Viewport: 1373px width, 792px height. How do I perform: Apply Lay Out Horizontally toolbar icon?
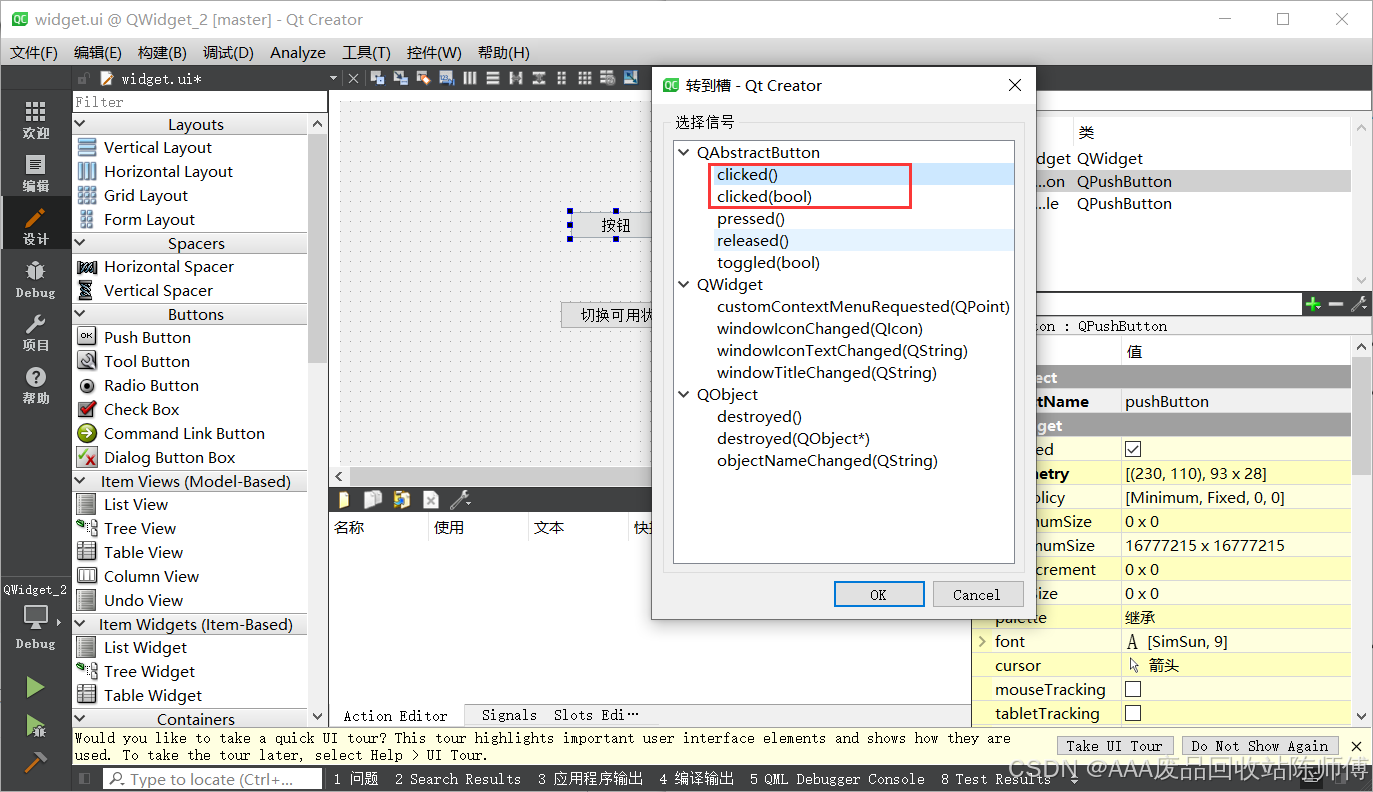469,78
